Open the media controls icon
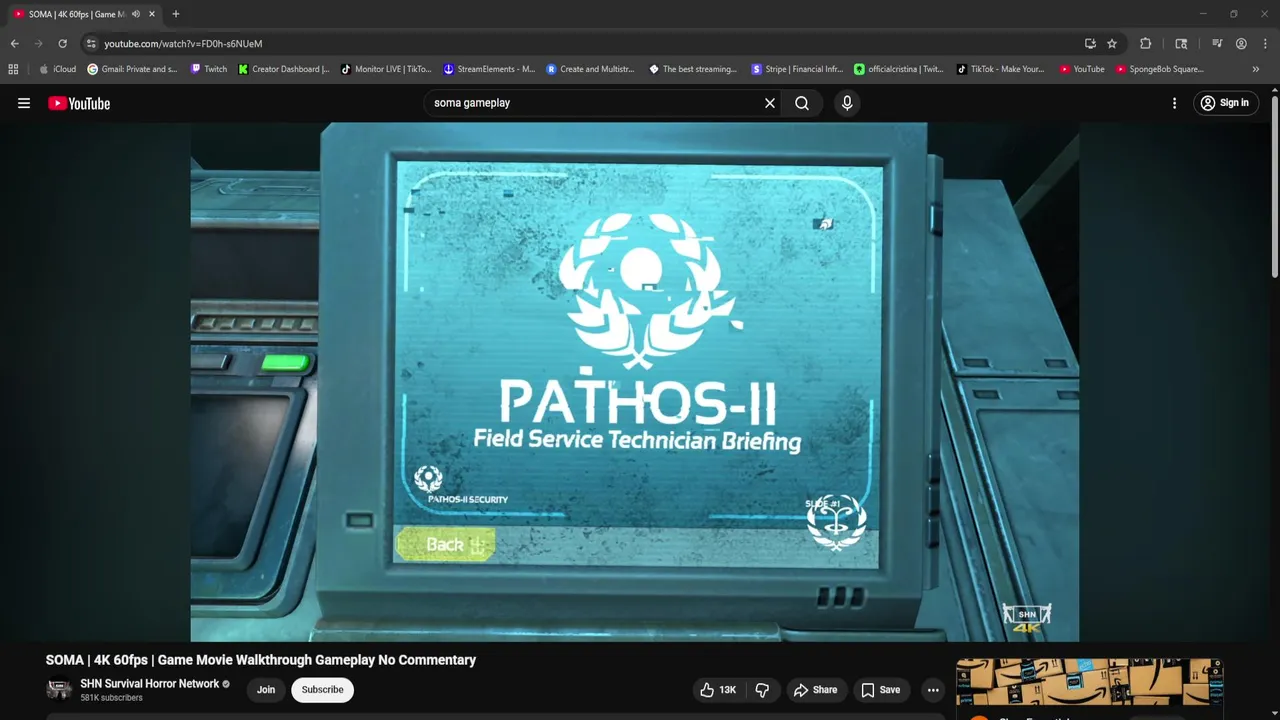The image size is (1280, 720). click(1217, 44)
